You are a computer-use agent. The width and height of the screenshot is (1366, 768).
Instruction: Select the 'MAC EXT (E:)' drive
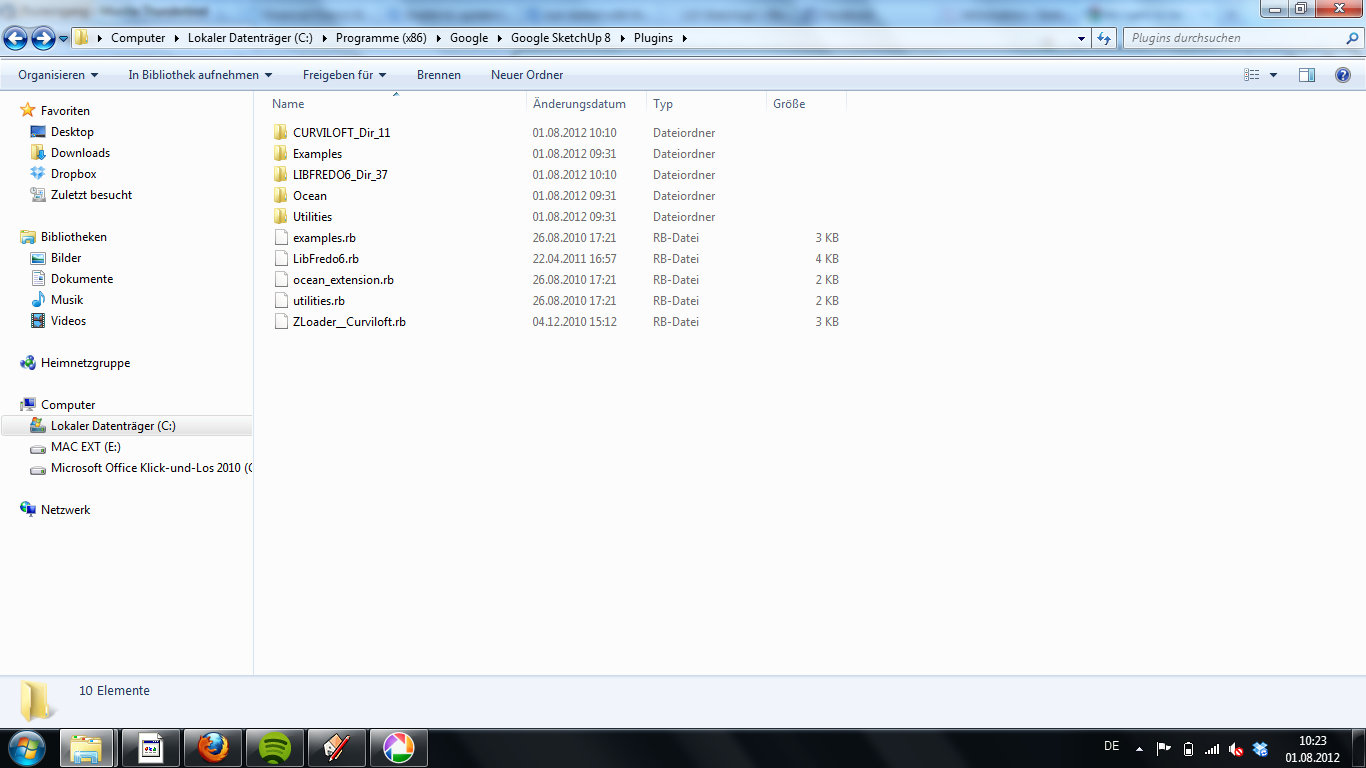(86, 447)
